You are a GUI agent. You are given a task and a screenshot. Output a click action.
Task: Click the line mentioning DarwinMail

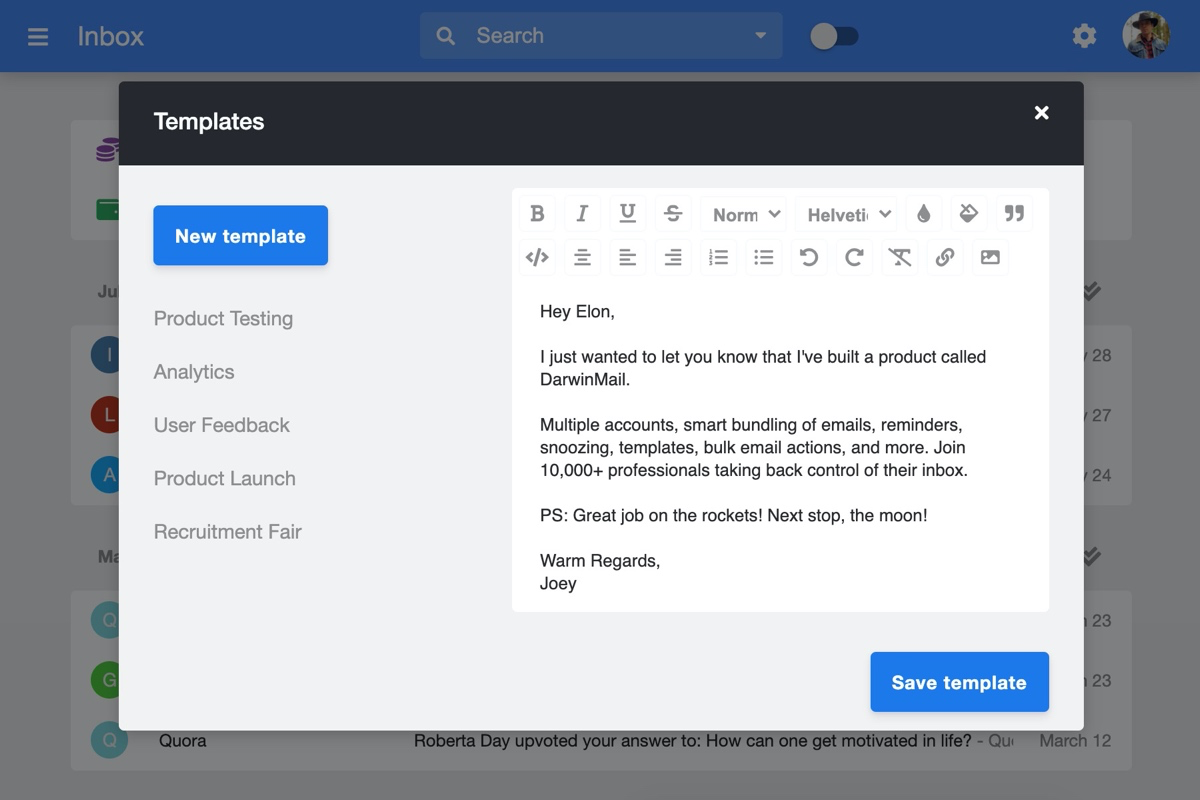[585, 380]
